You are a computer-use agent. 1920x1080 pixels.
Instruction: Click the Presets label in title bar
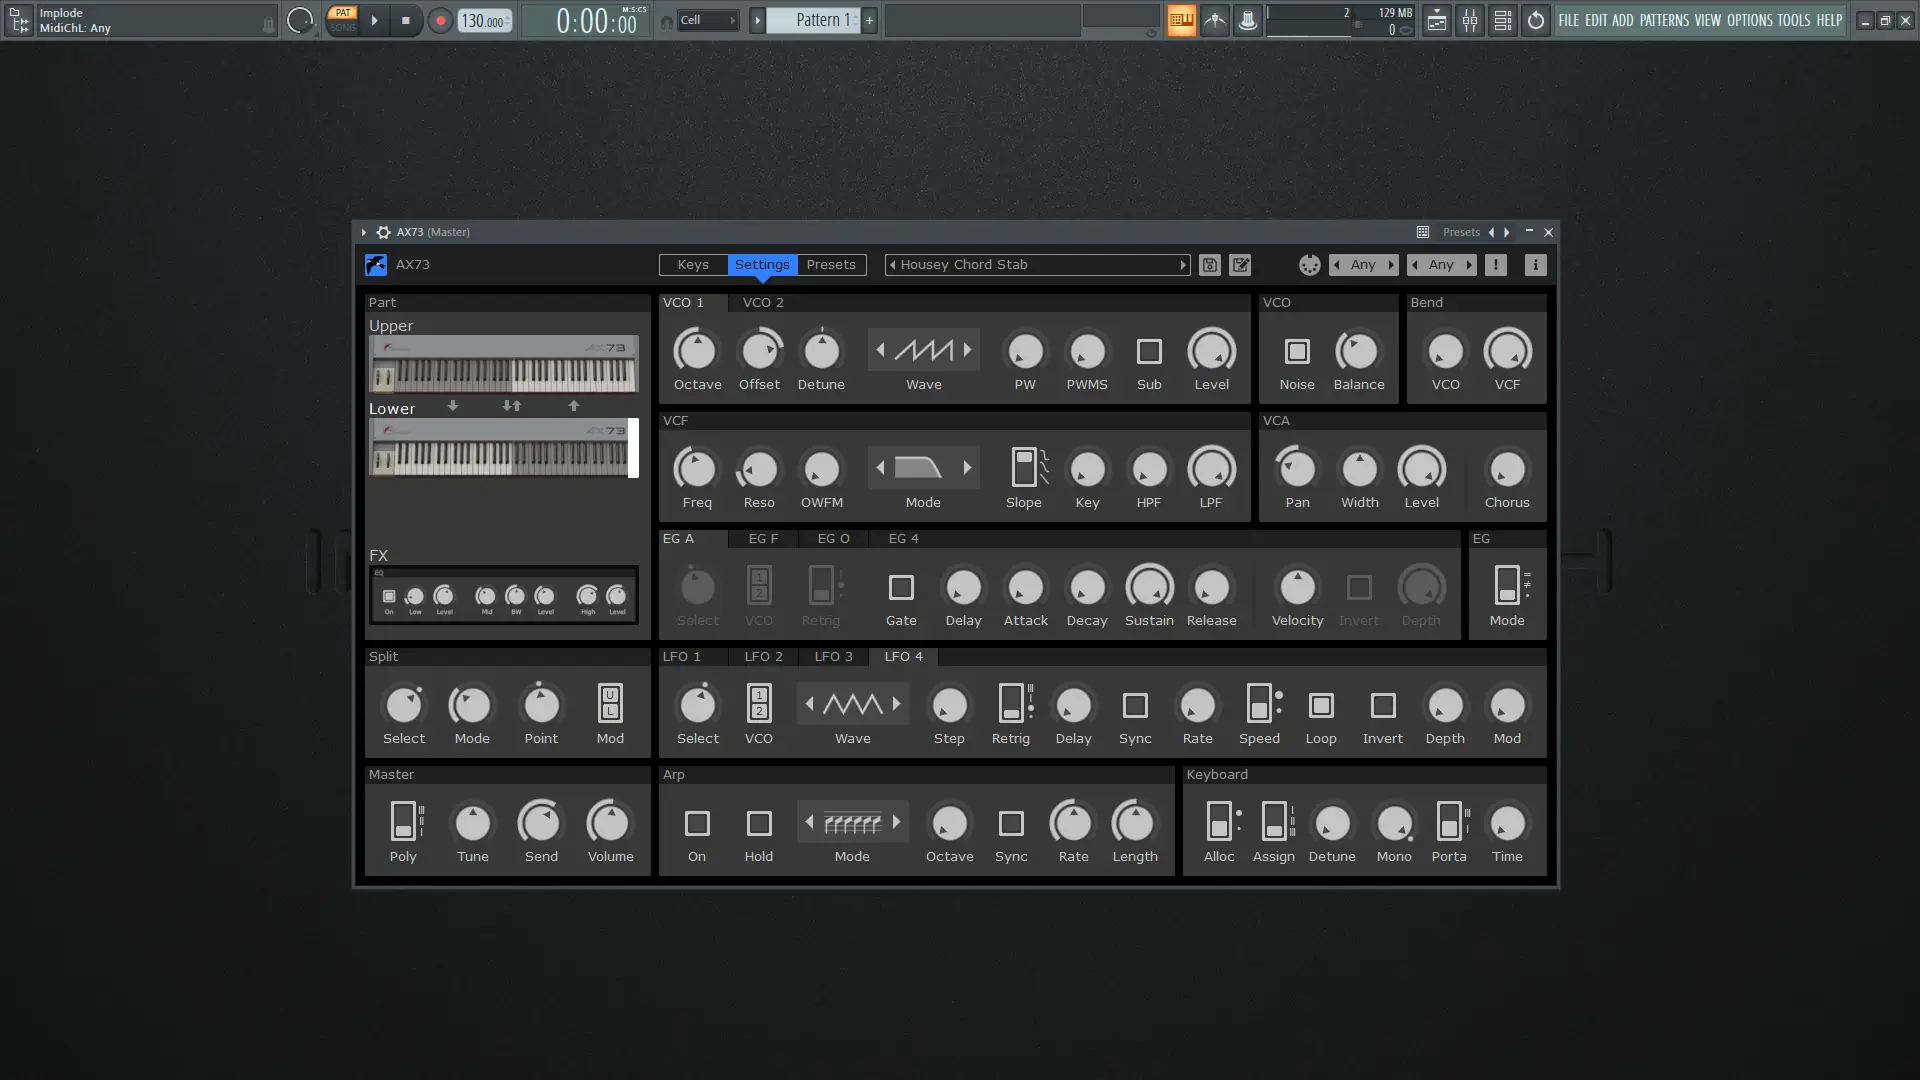[1461, 232]
